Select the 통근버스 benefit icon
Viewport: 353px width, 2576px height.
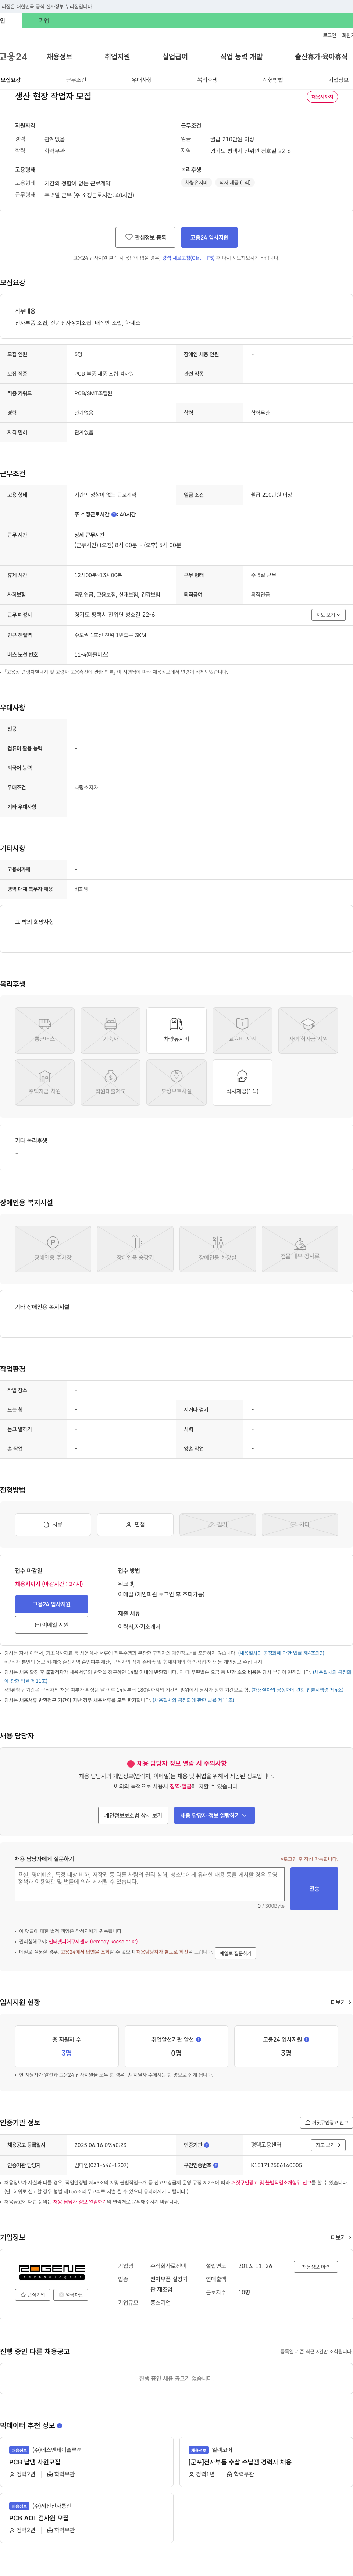click(x=45, y=1030)
